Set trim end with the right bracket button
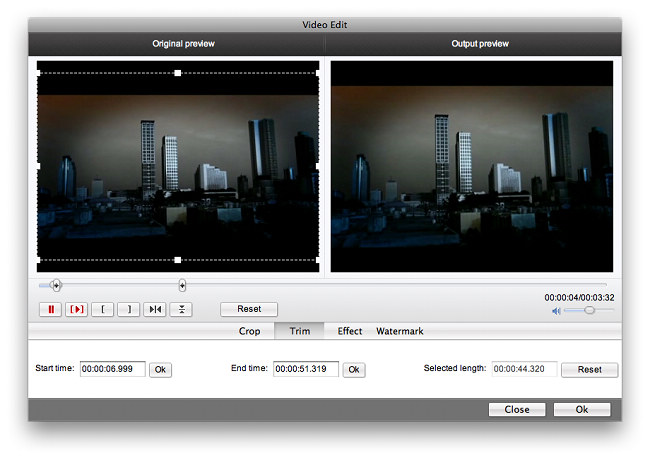 pyautogui.click(x=129, y=310)
